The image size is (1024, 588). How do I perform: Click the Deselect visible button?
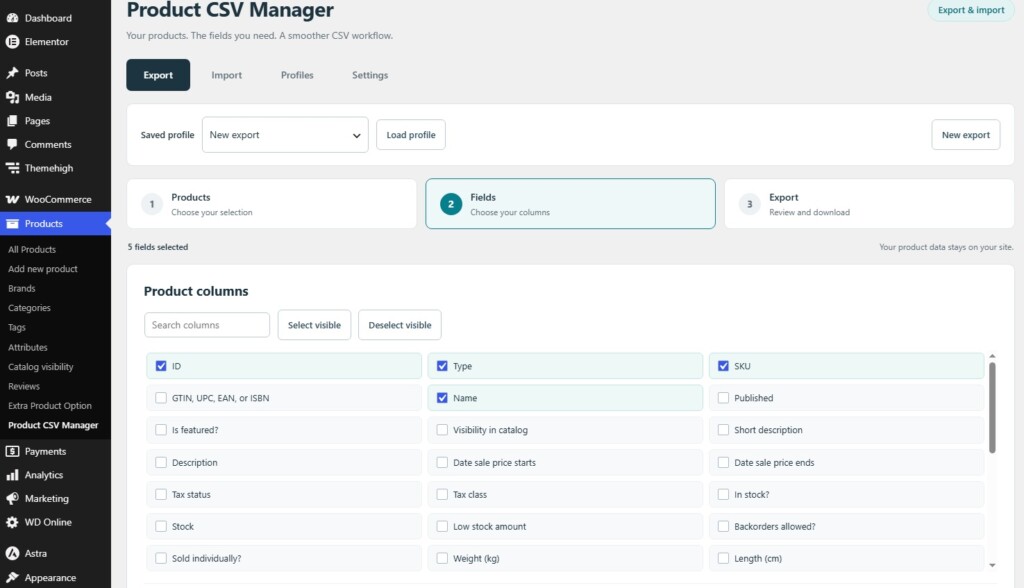click(x=400, y=325)
